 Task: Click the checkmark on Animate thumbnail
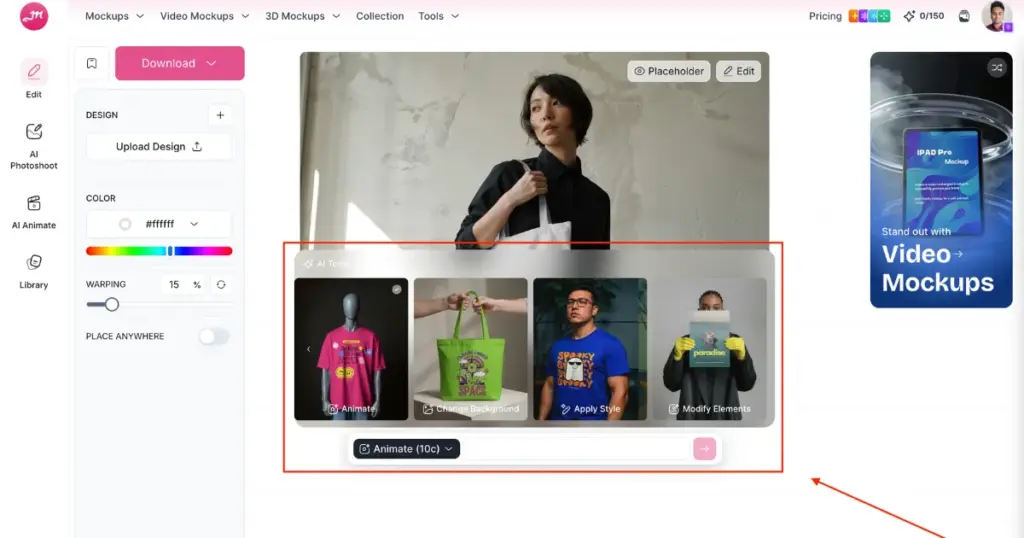(396, 289)
